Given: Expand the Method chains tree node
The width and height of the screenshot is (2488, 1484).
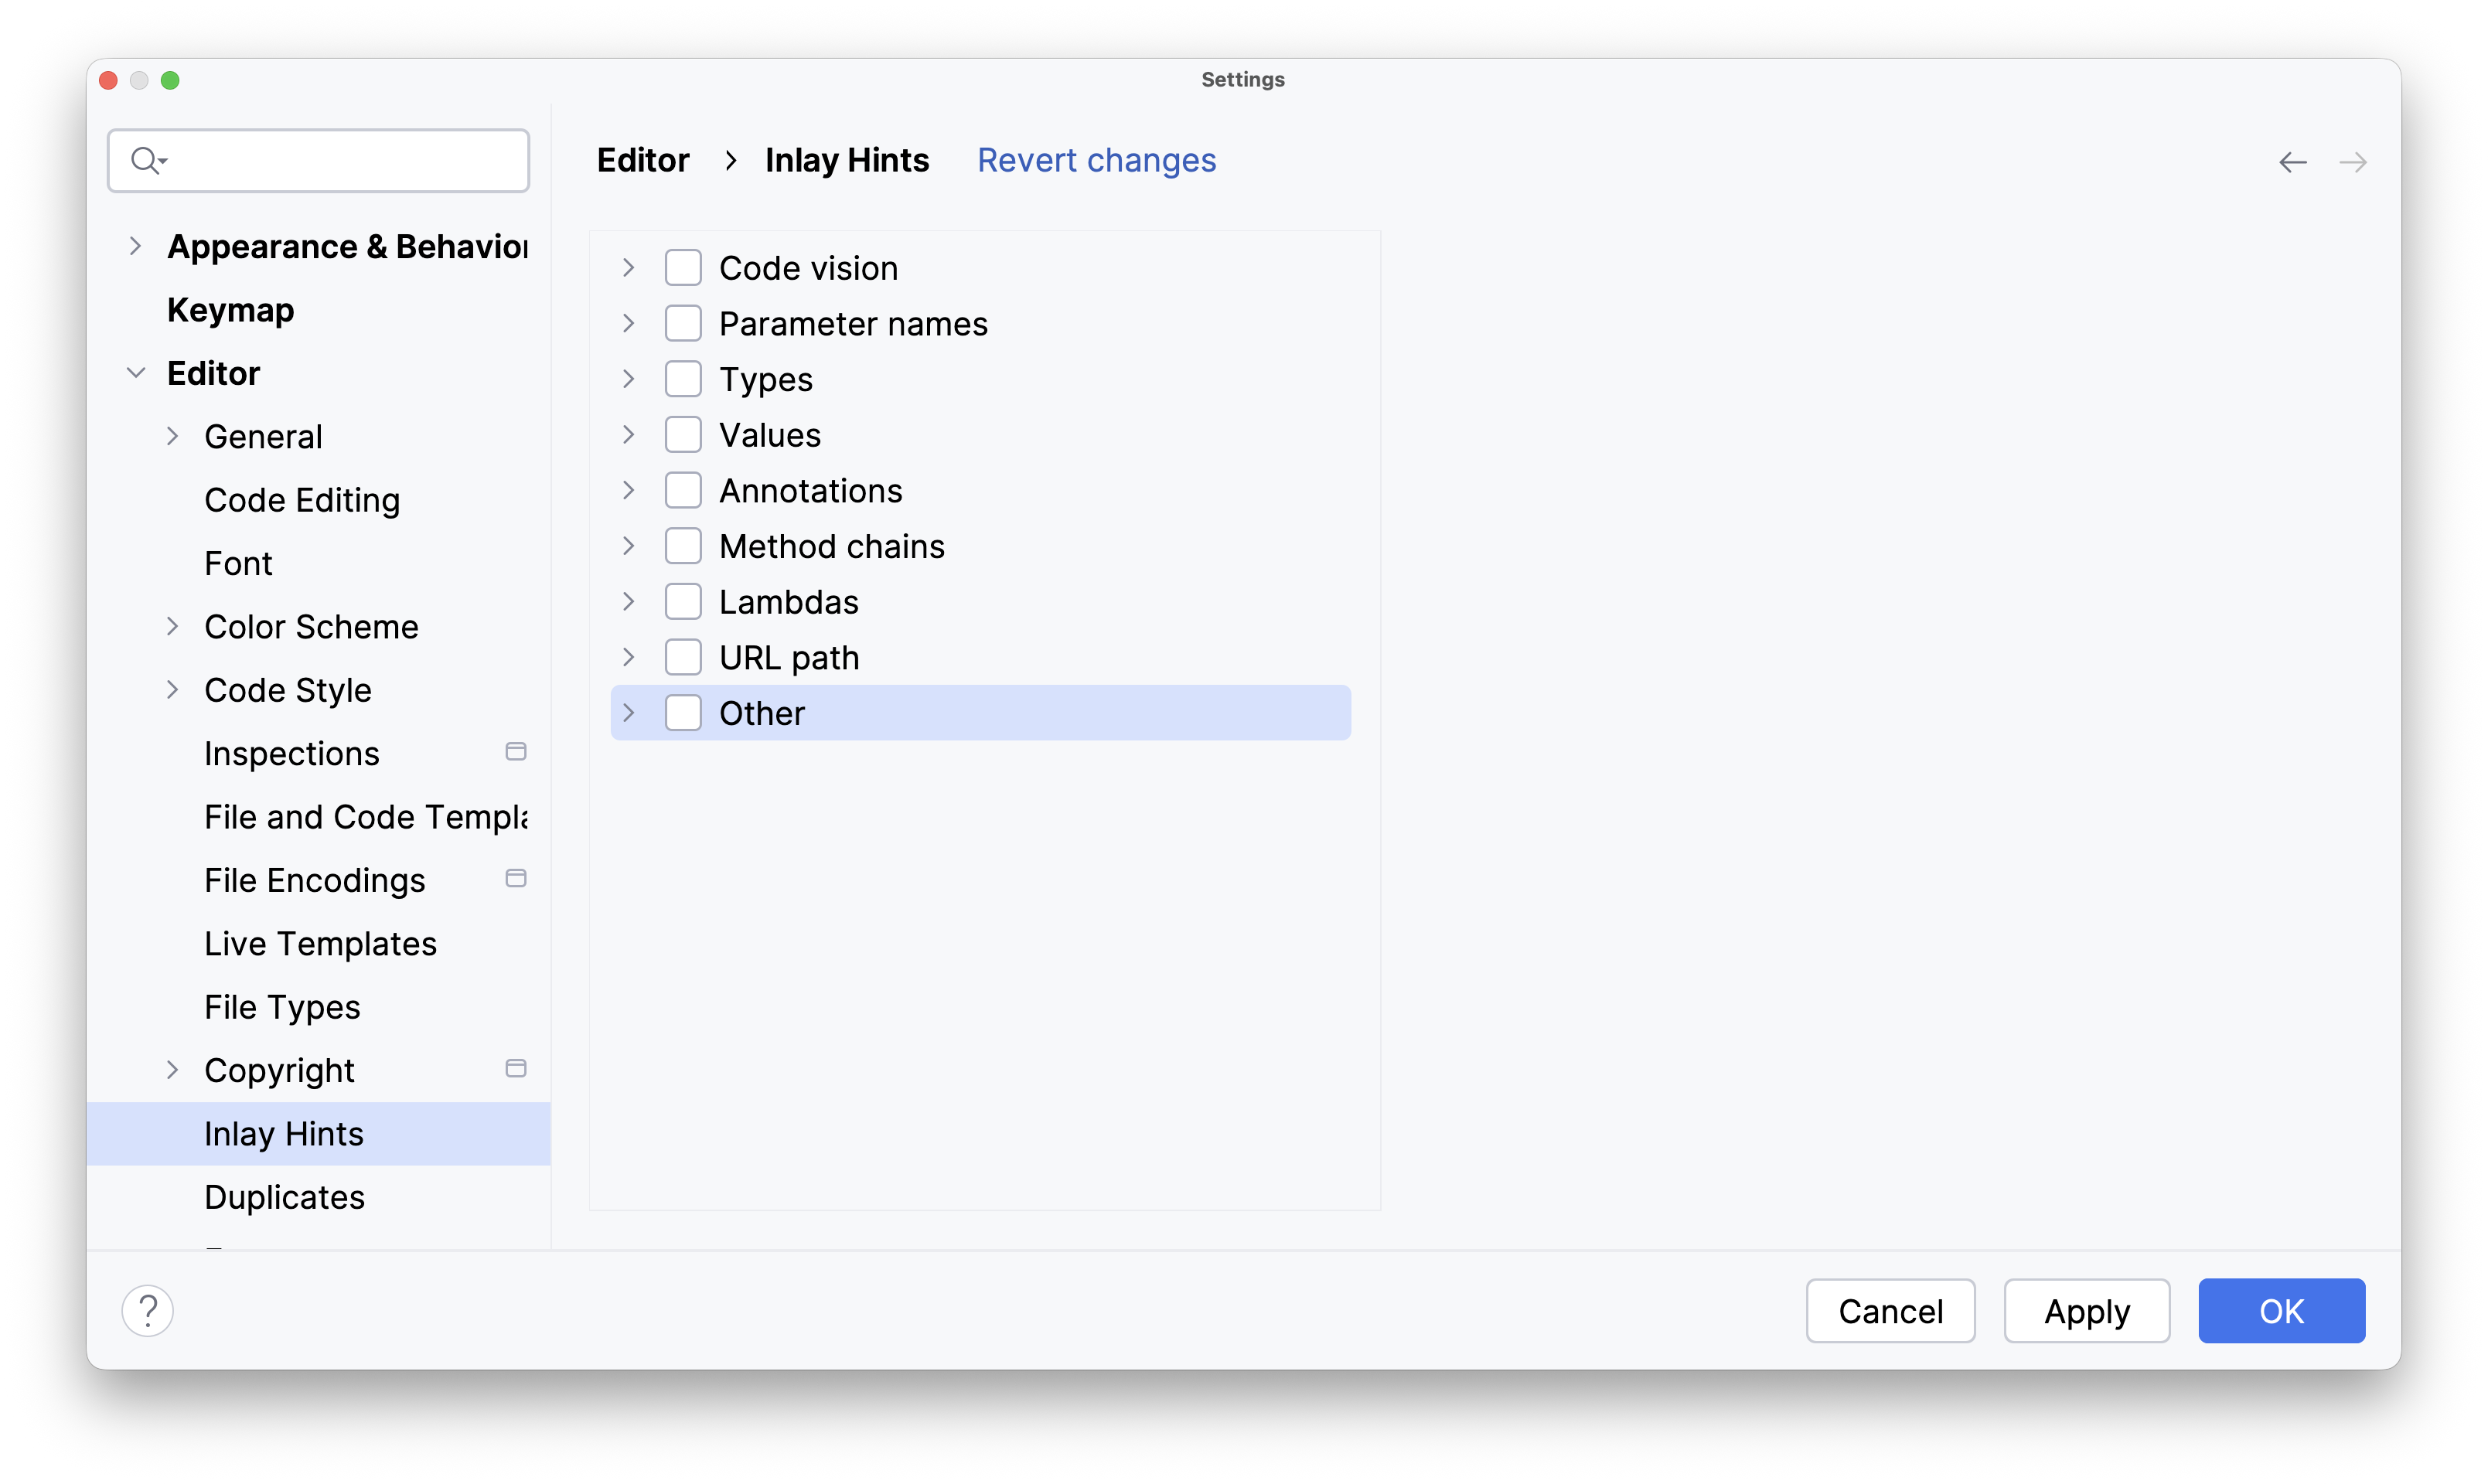Looking at the screenshot, I should pyautogui.click(x=629, y=545).
